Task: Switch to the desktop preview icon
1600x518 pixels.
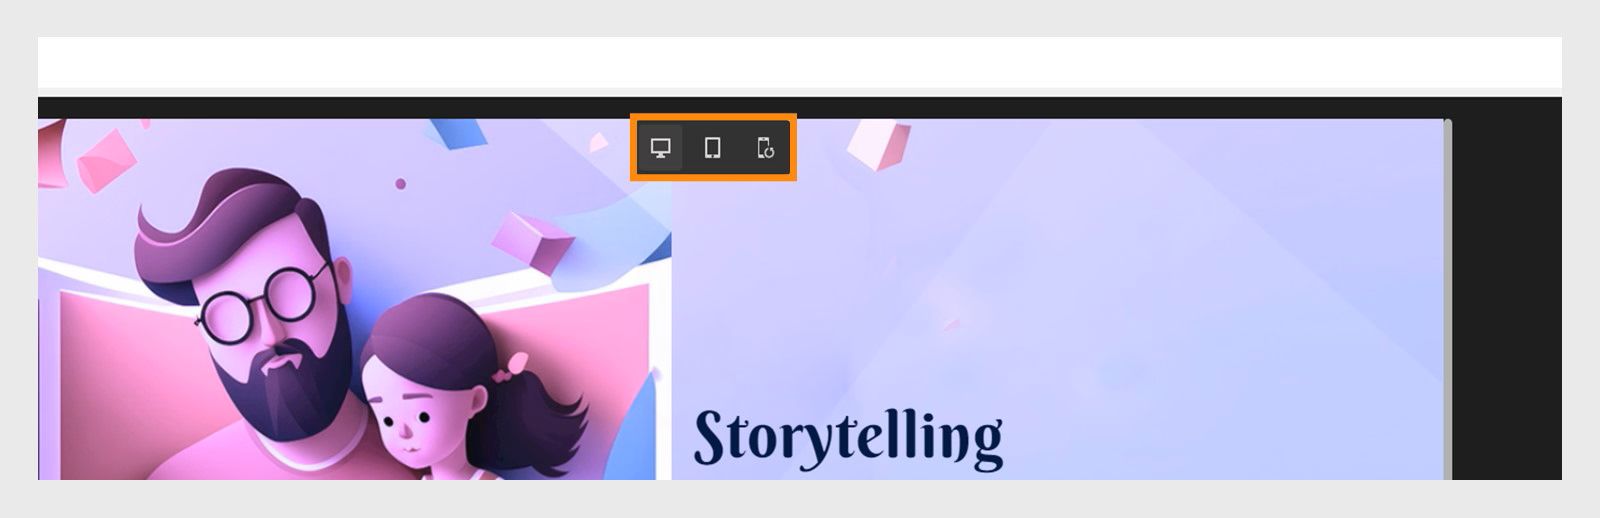Action: pyautogui.click(x=660, y=148)
